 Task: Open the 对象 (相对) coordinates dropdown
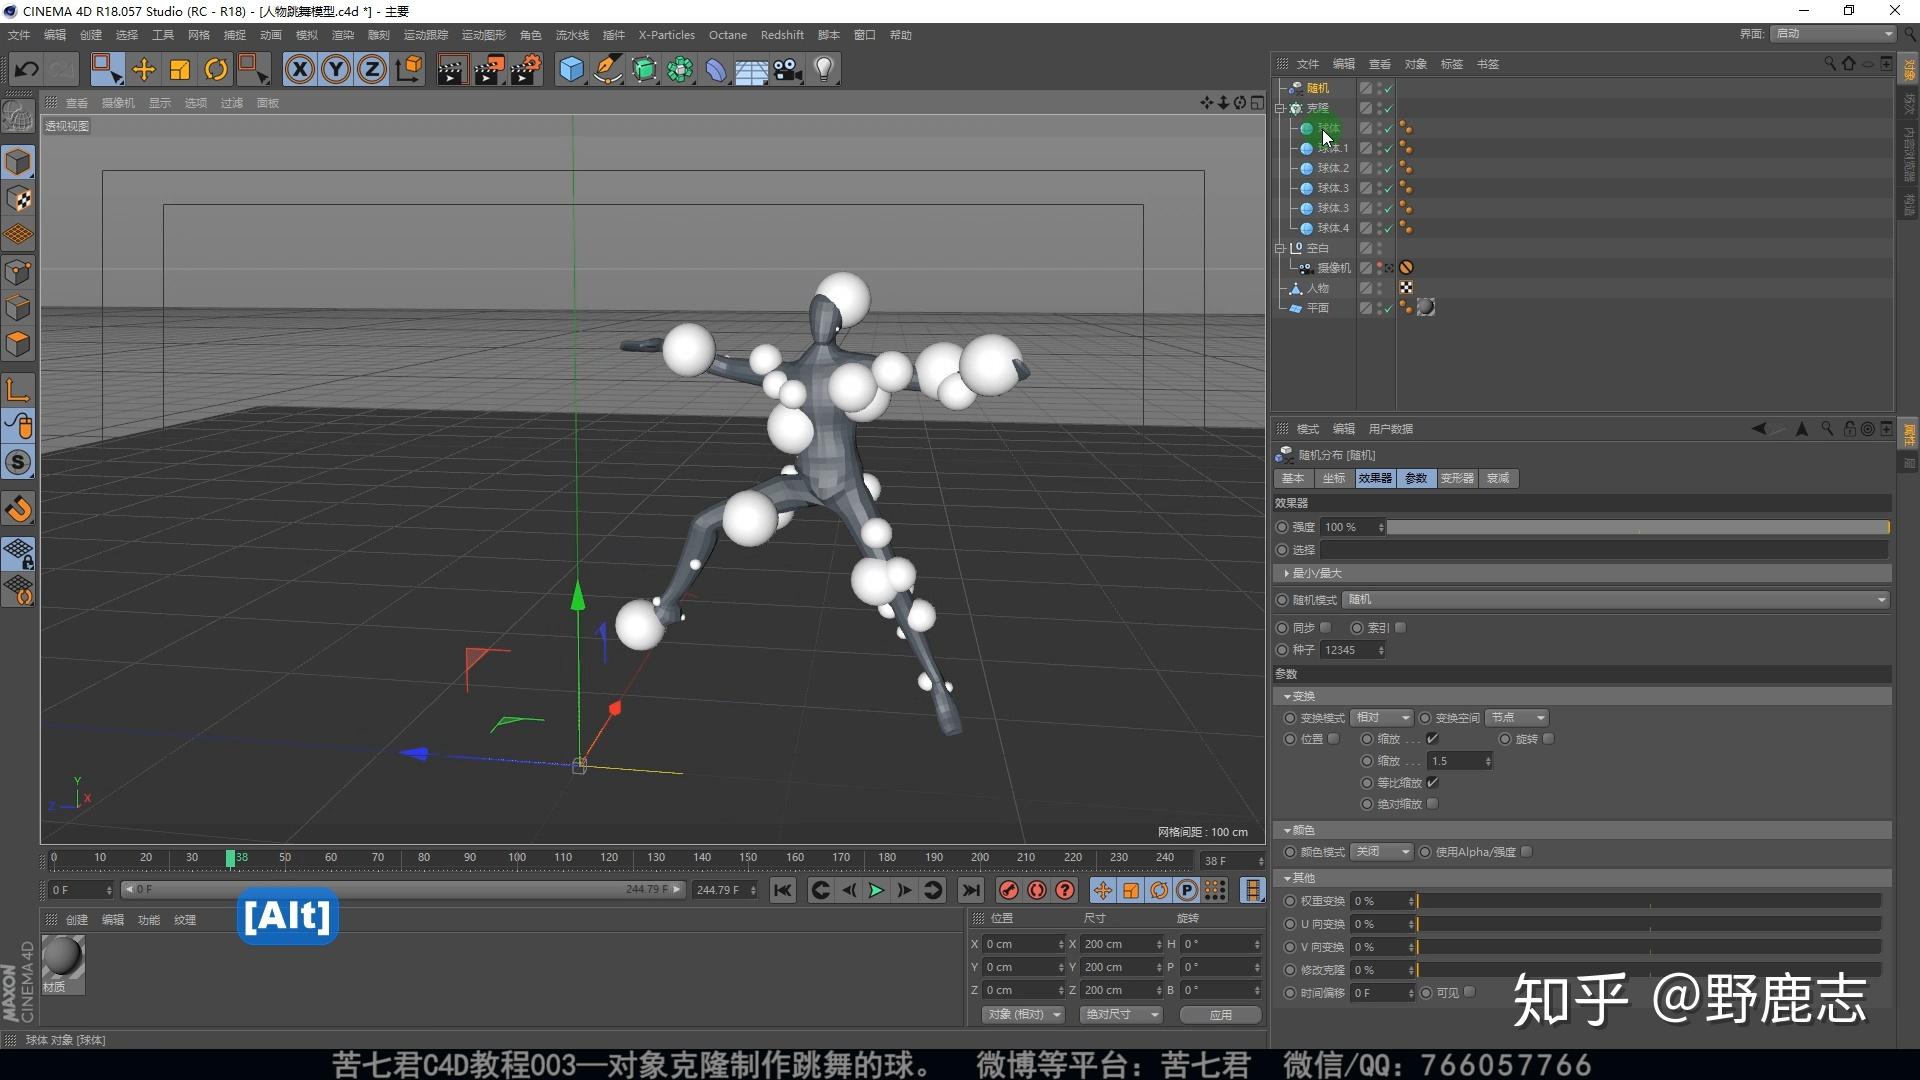click(1022, 1014)
